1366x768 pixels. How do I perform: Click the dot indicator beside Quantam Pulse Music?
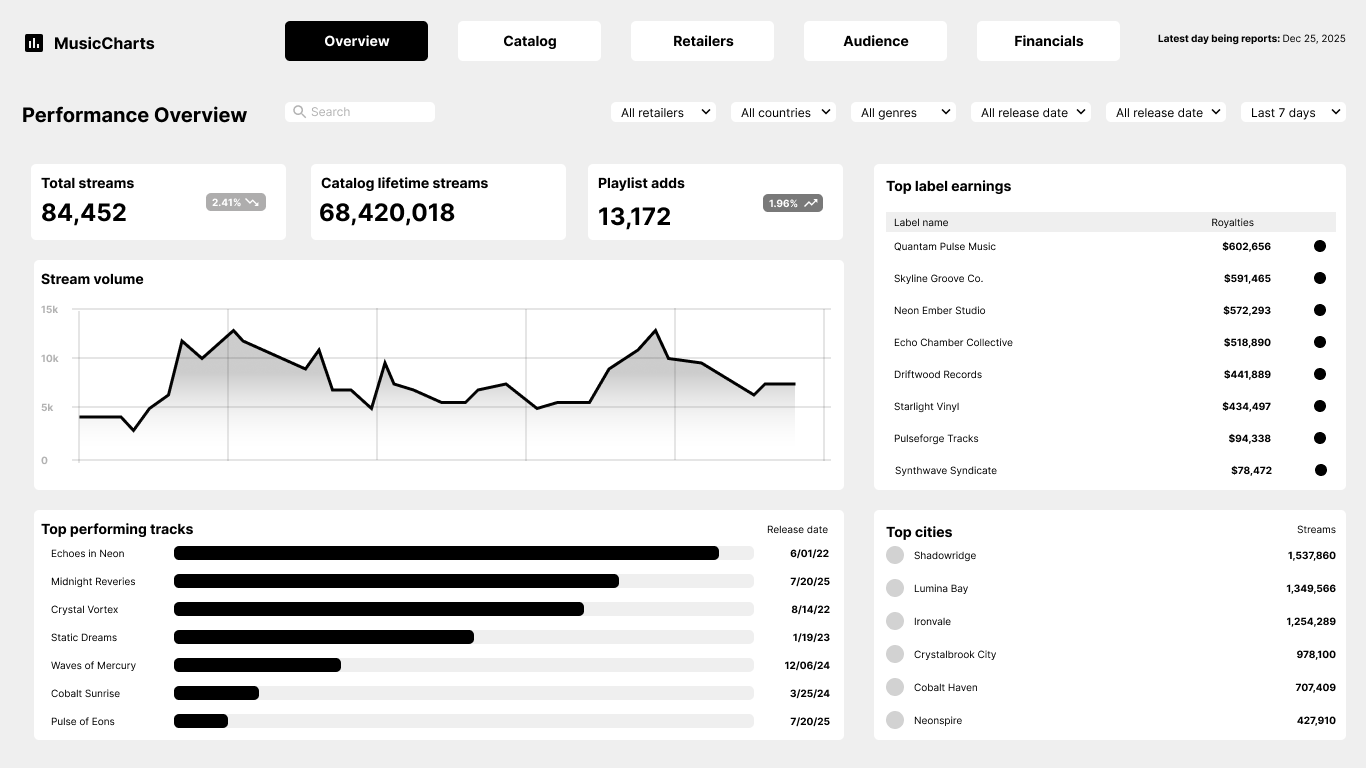pos(1320,245)
